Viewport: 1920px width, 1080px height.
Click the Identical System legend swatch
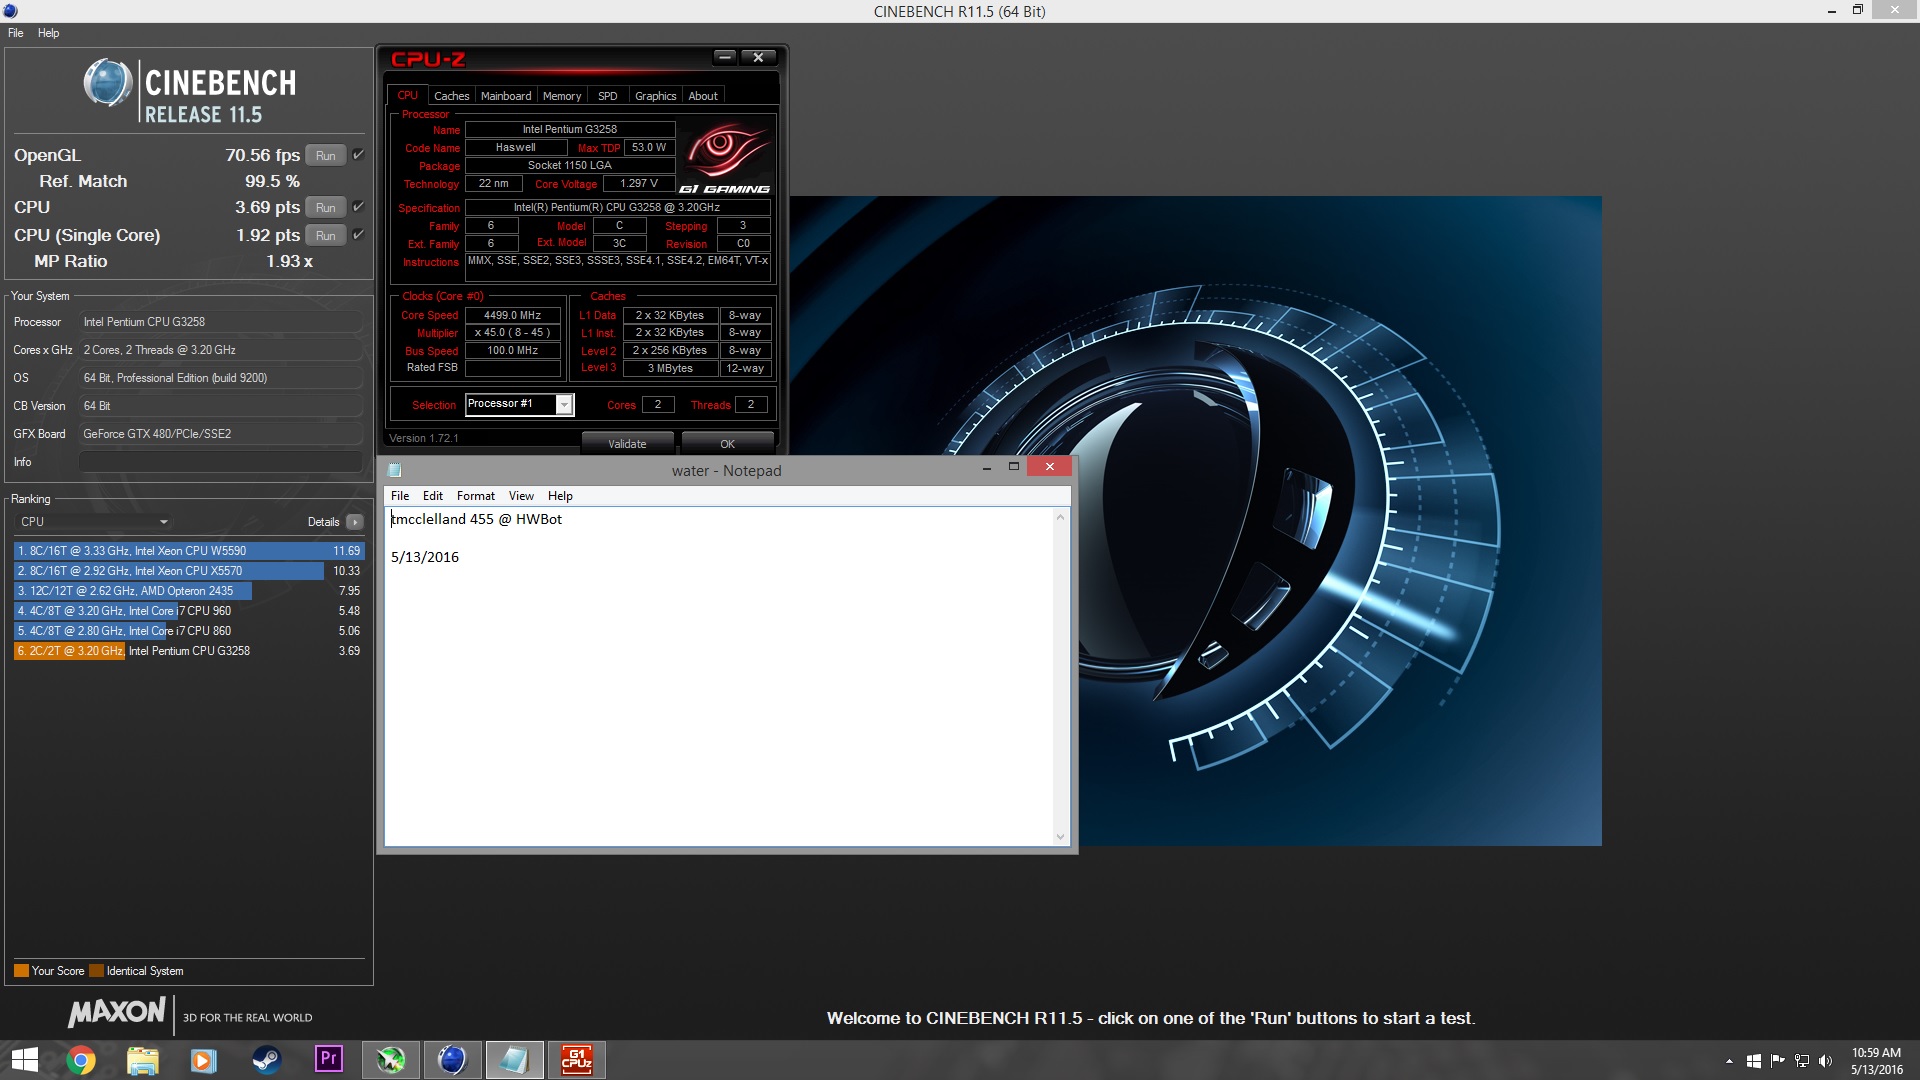[x=96, y=971]
